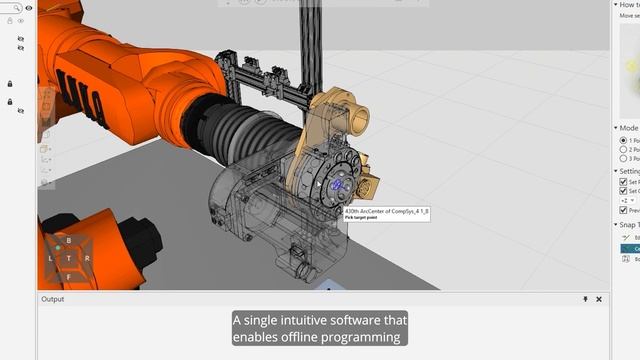Image resolution: width=640 pixels, height=360 pixels.
Task: Collapse the Snap Type section
Action: click(616, 224)
